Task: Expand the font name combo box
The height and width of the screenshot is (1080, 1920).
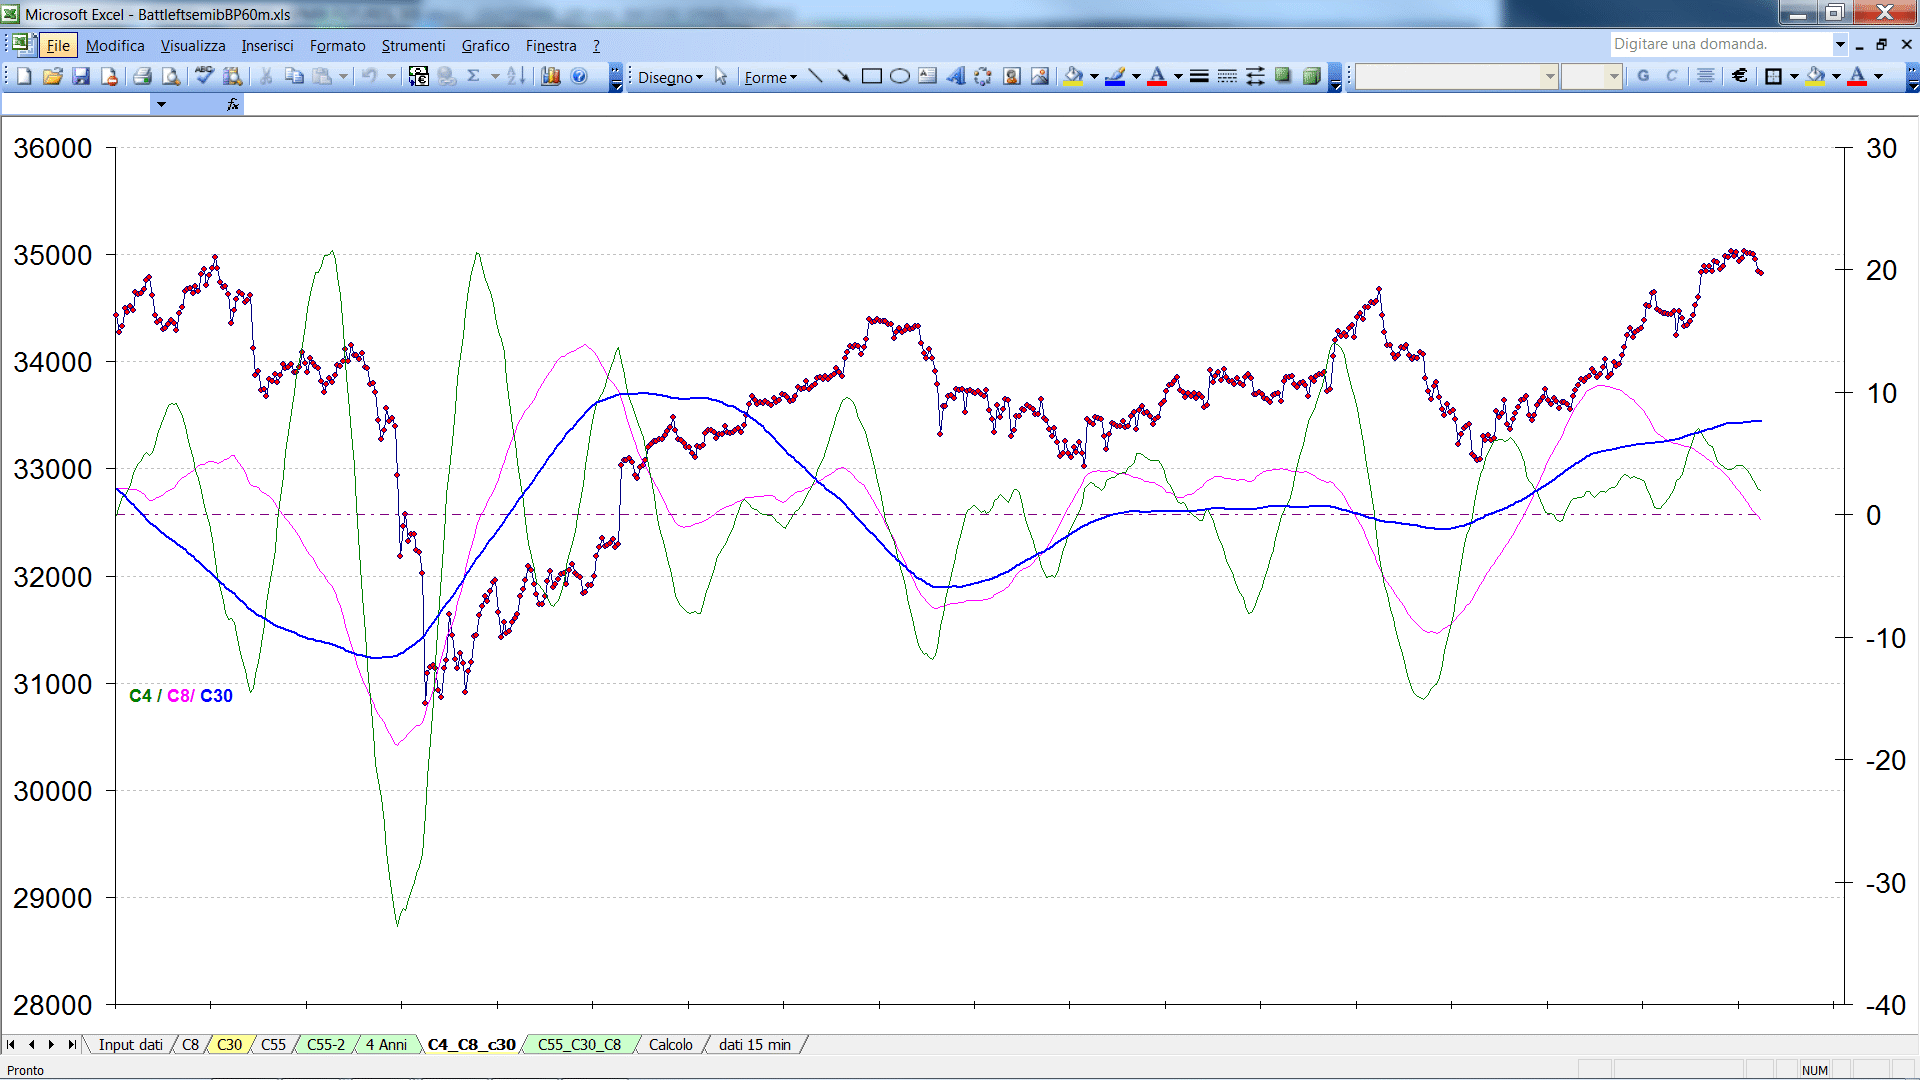Action: coord(1550,76)
